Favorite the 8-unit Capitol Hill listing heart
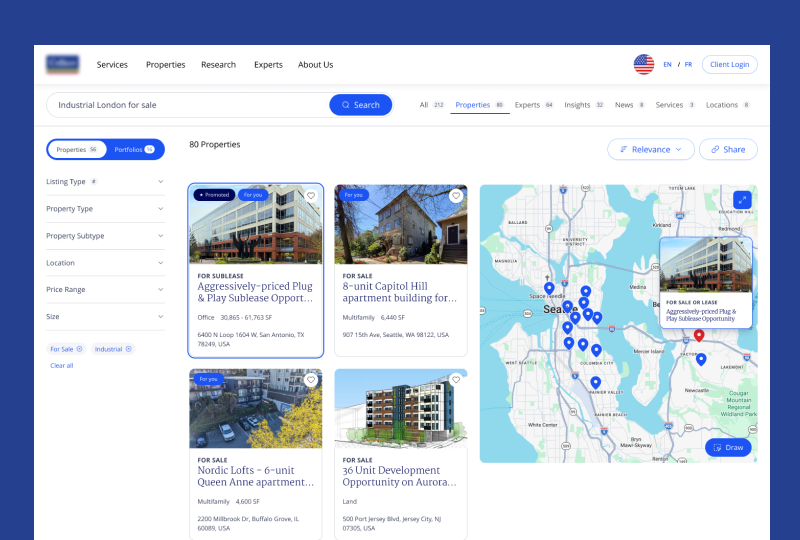800x540 pixels. 456,195
